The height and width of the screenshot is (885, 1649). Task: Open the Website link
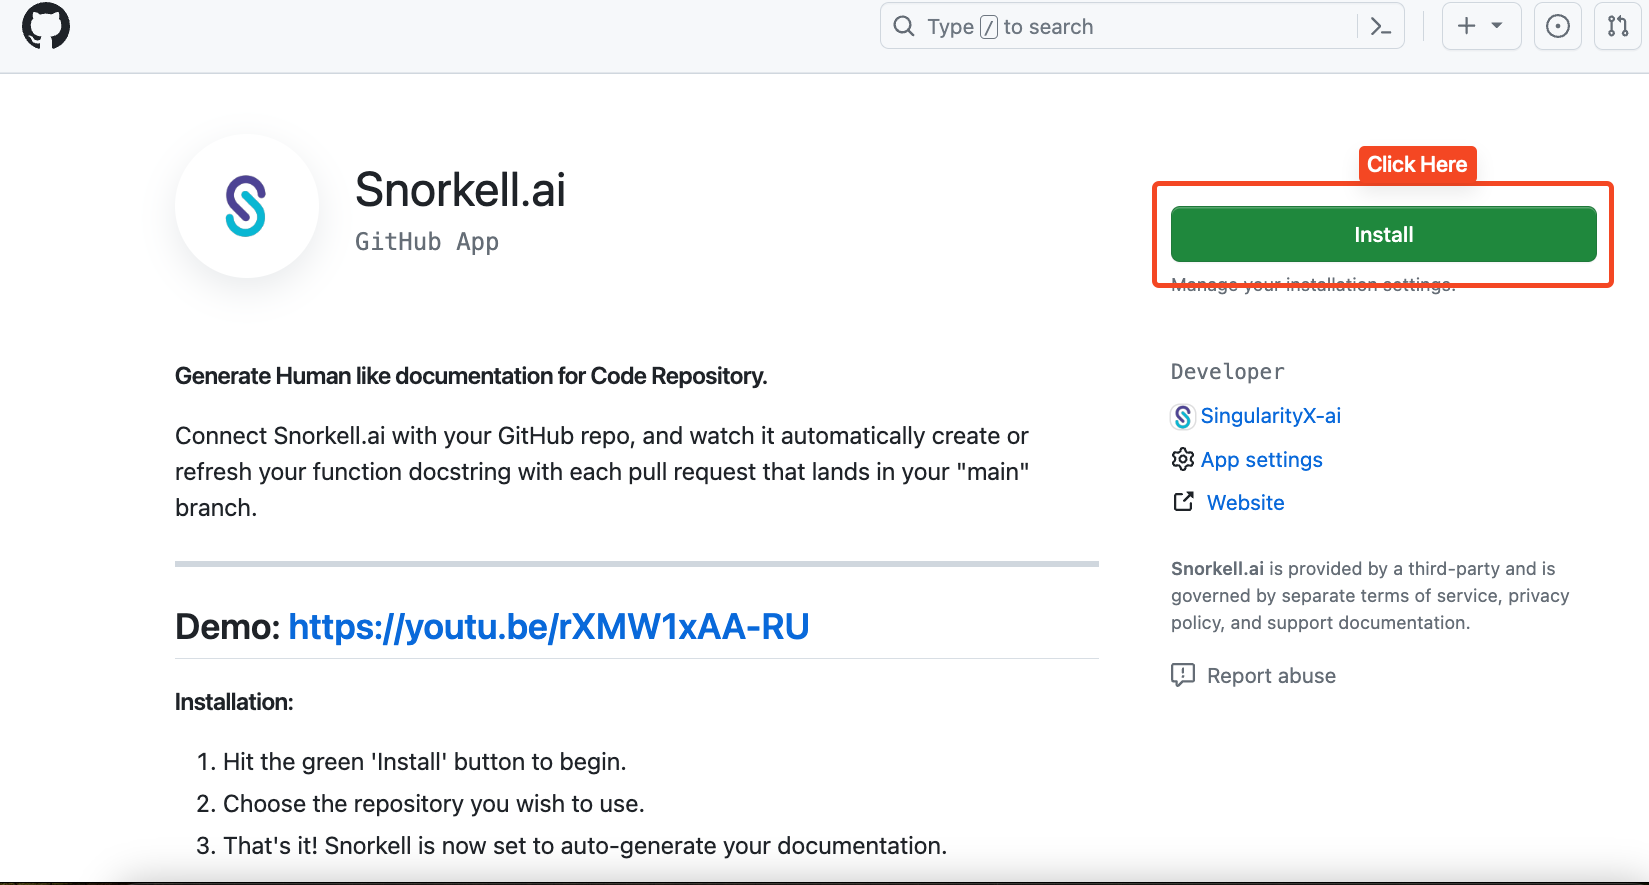tap(1245, 503)
